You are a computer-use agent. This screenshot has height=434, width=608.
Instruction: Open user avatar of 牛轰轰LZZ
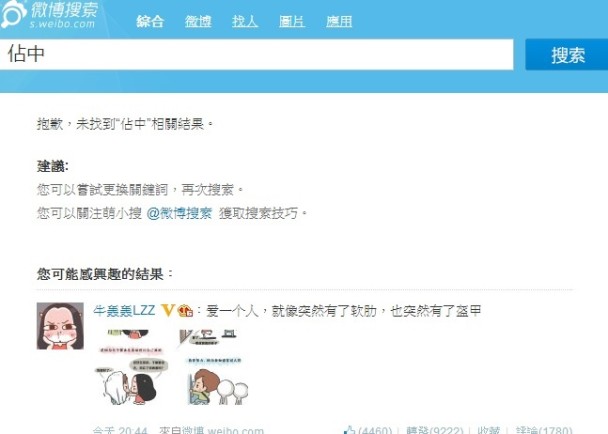point(60,326)
